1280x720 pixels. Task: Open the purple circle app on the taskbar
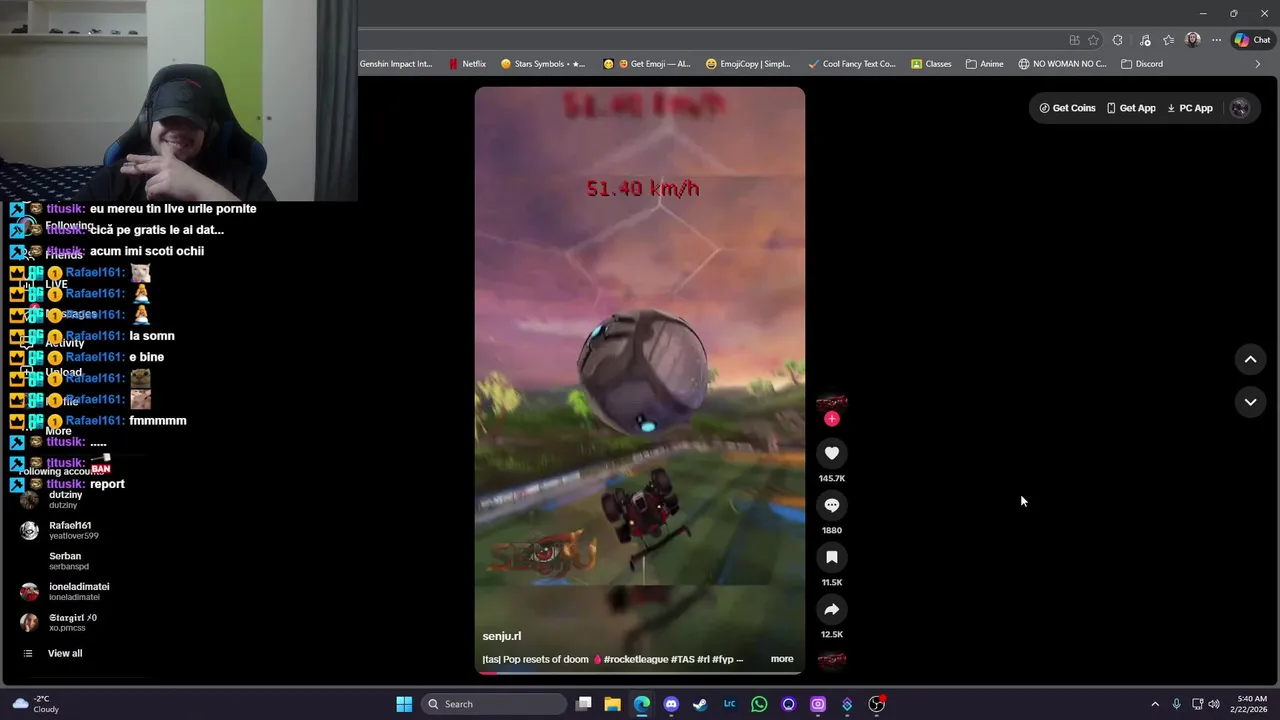click(788, 704)
